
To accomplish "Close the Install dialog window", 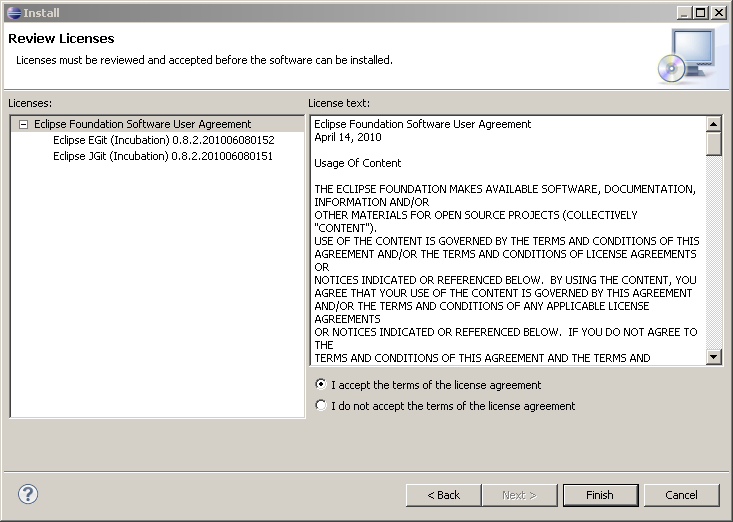I will [x=719, y=12].
